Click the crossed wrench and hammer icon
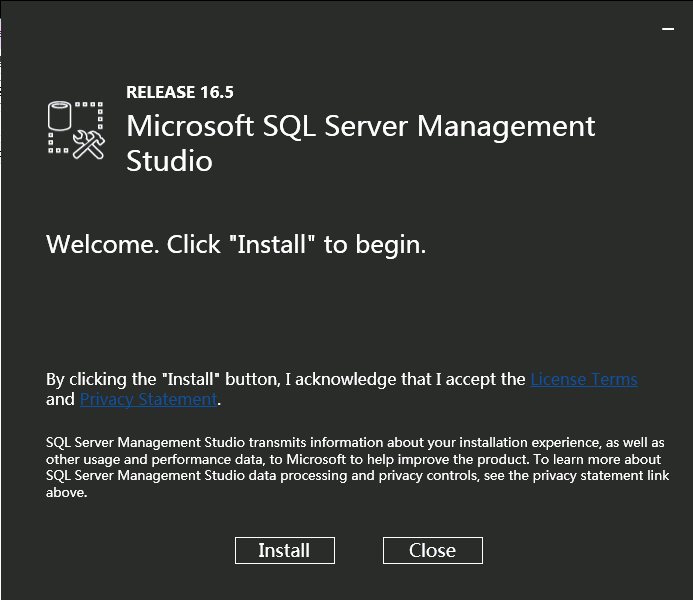The width and height of the screenshot is (693, 600). (x=89, y=144)
